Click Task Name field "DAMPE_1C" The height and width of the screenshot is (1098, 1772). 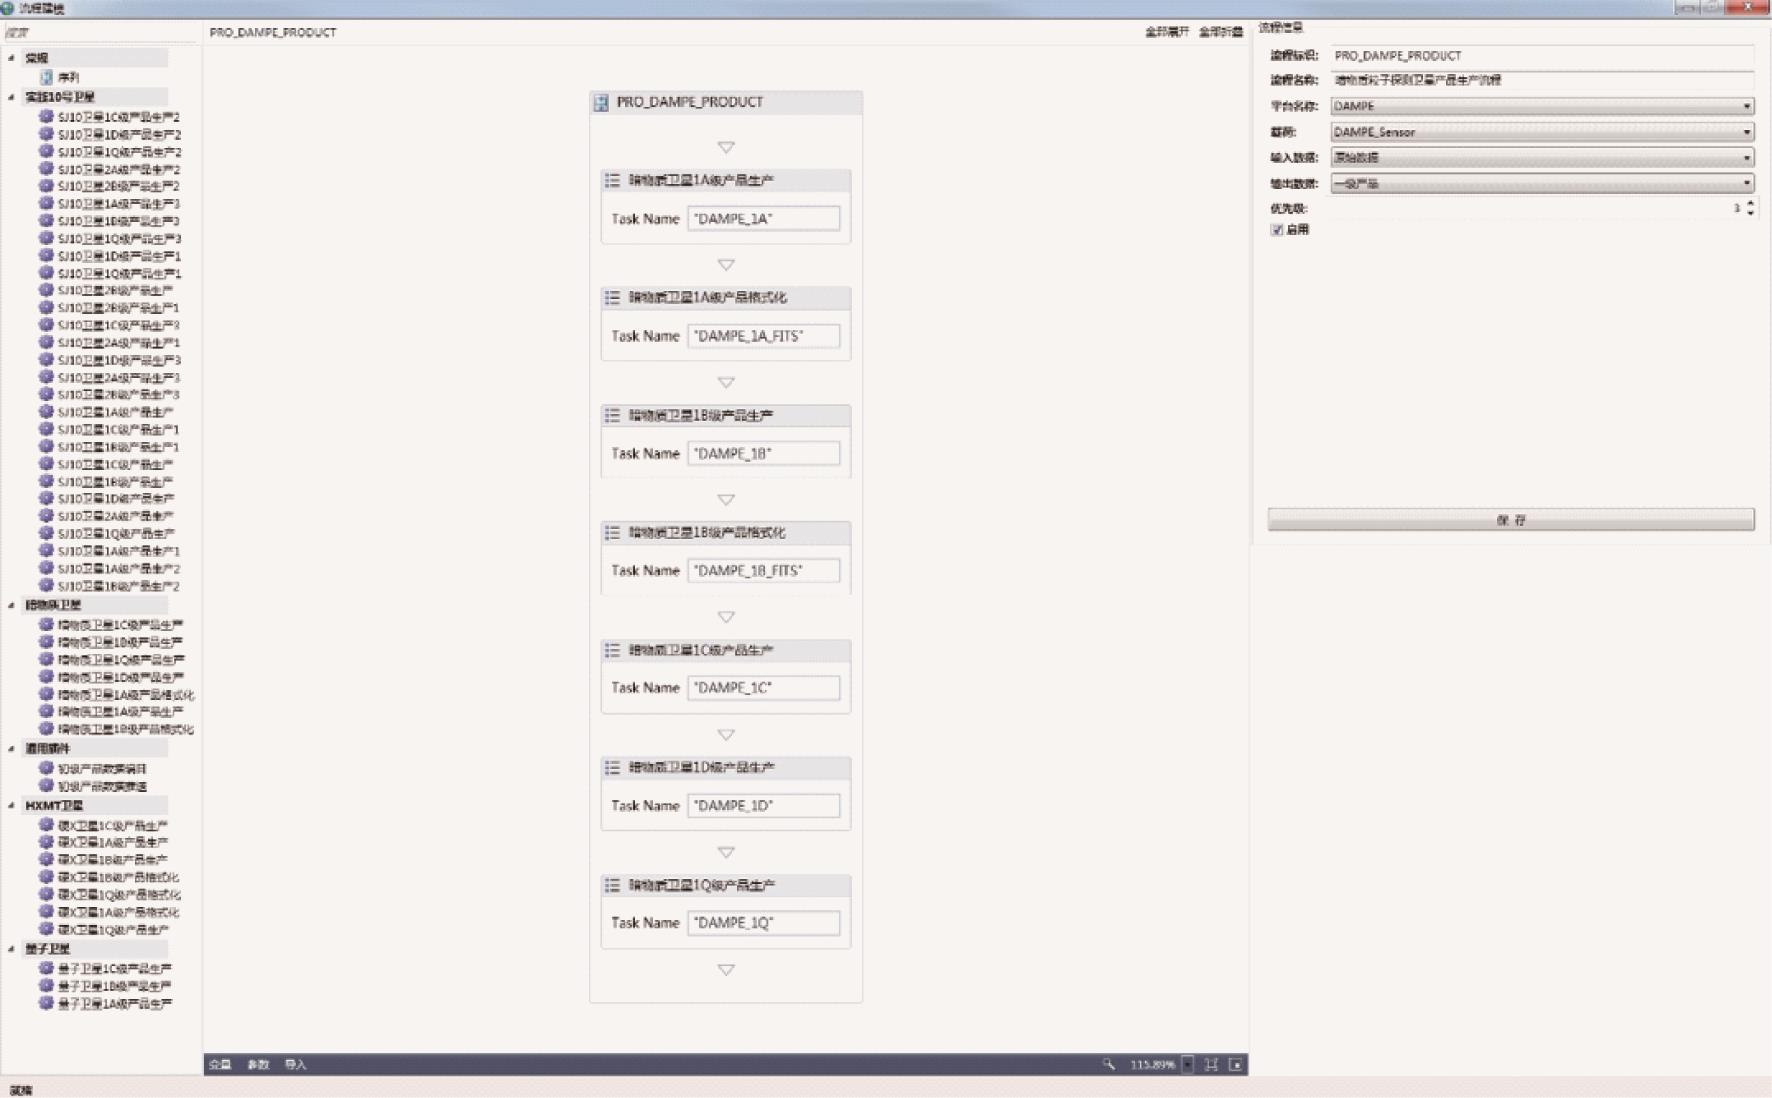click(764, 688)
